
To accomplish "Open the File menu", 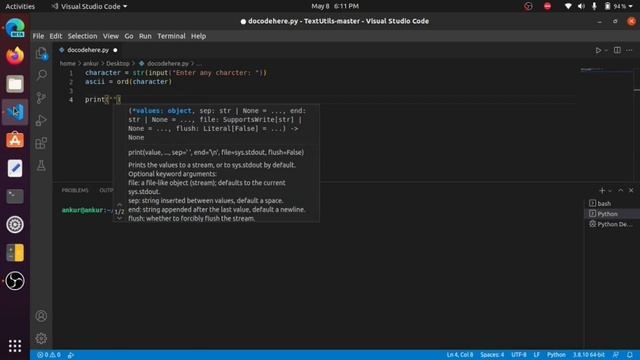I will click(x=38, y=36).
